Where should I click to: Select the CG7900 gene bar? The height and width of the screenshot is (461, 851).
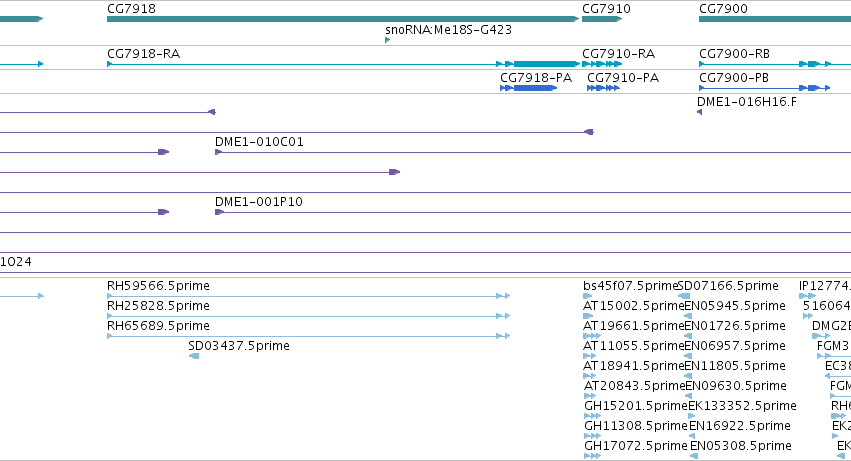coord(775,19)
